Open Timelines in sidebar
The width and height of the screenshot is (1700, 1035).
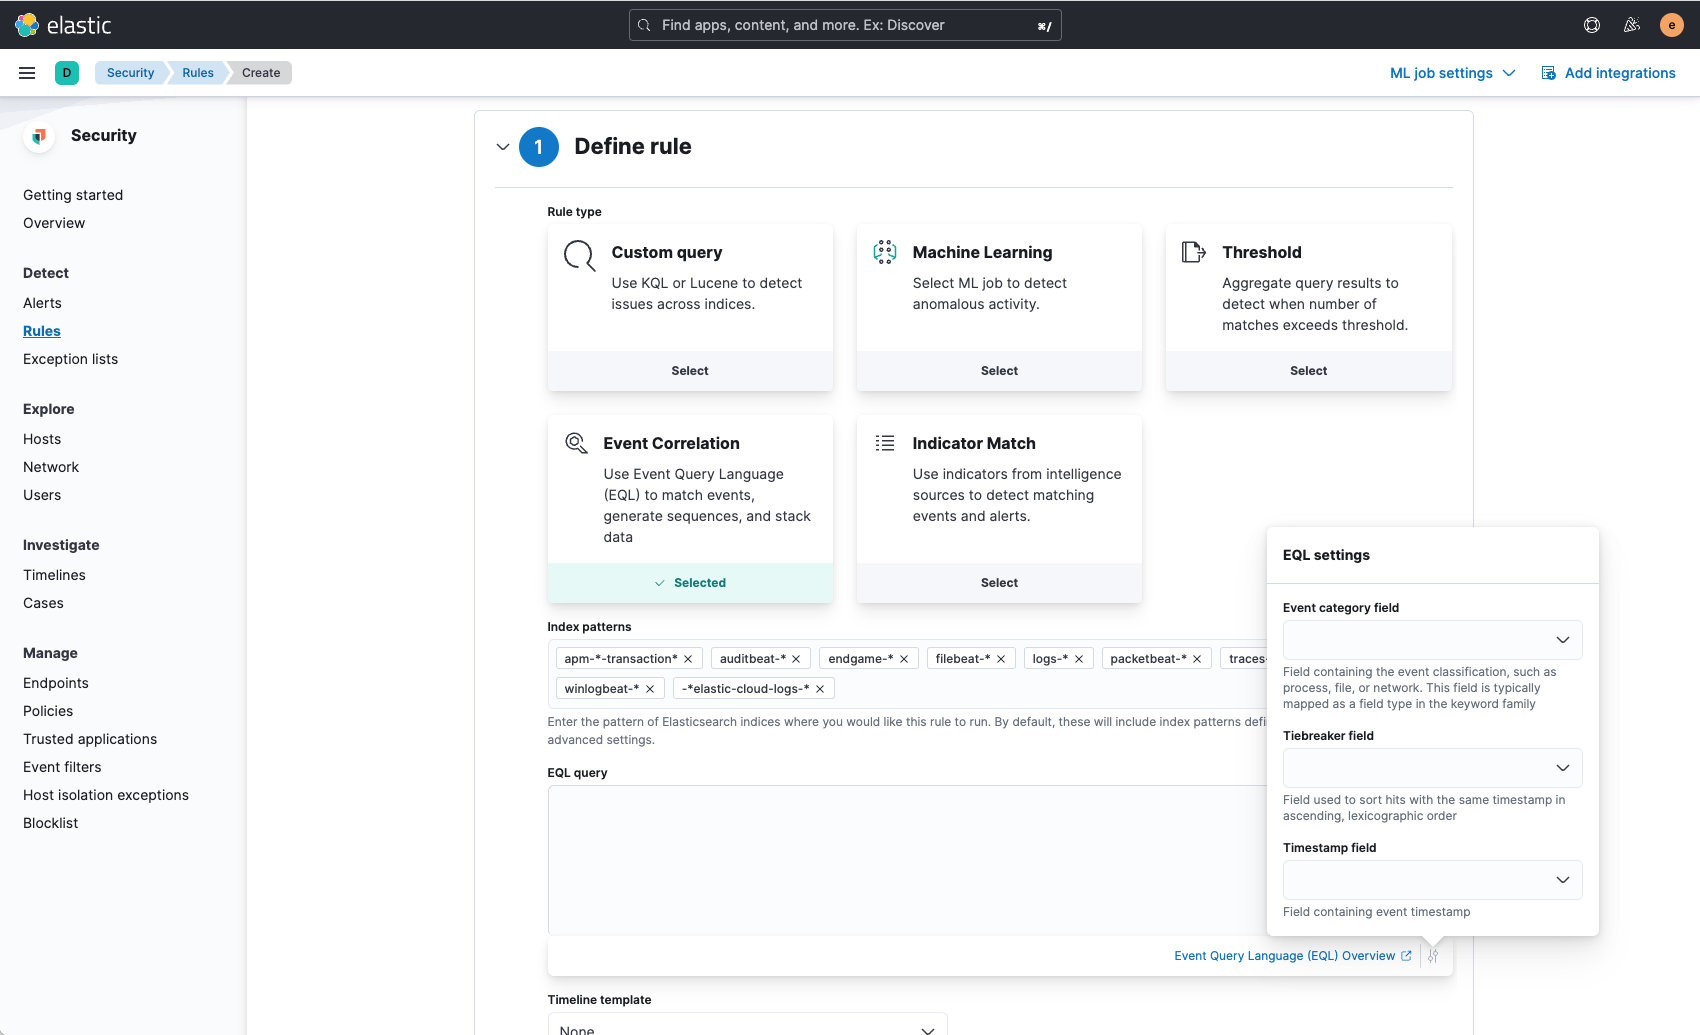tap(54, 575)
